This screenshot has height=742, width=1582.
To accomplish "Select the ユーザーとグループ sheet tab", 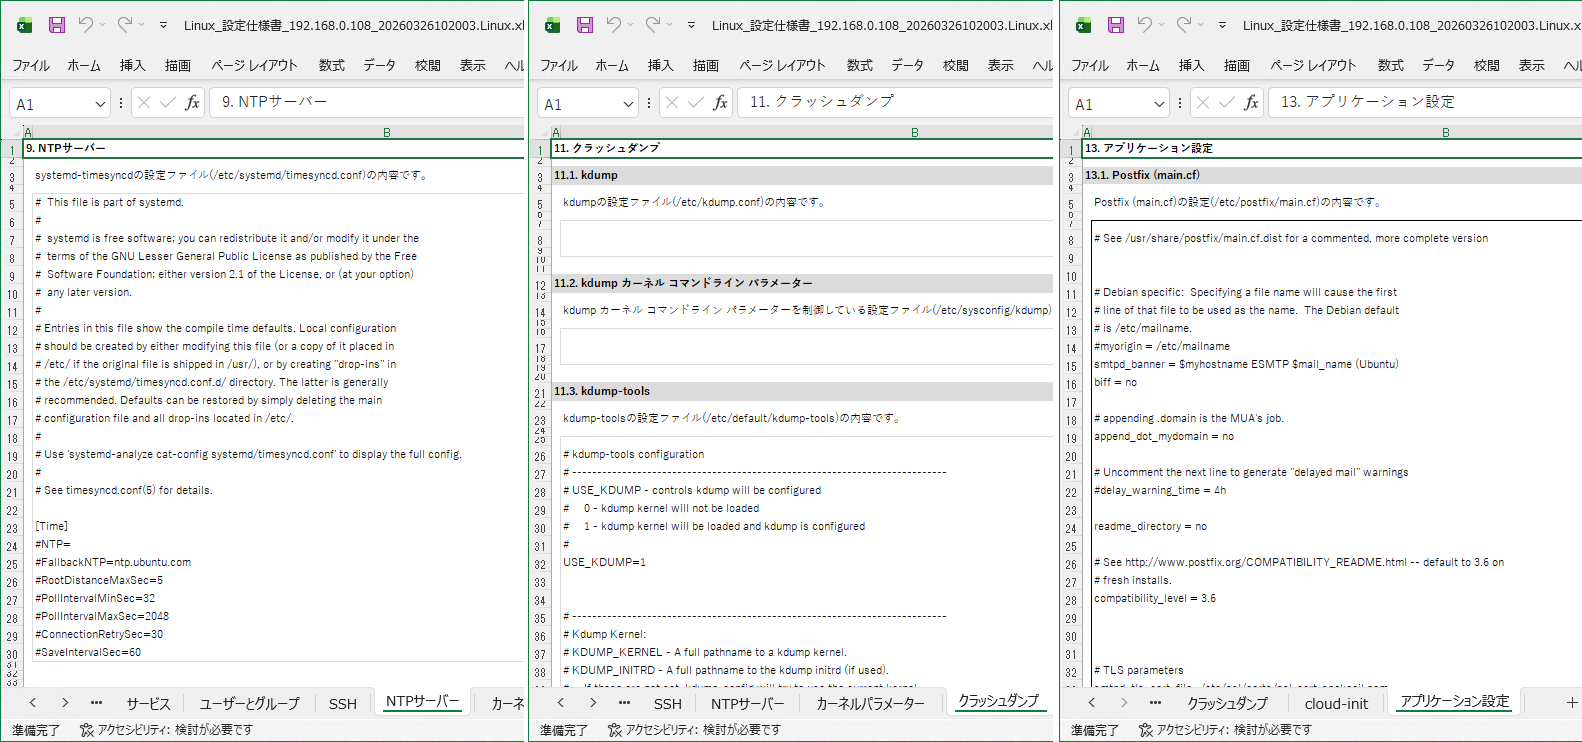I will tap(249, 703).
